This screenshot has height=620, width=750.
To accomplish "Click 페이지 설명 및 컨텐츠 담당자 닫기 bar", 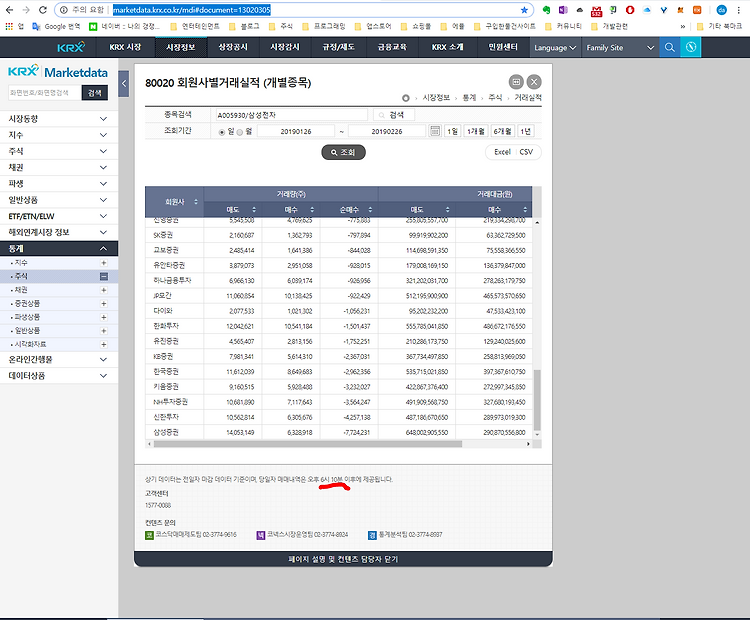I will (x=343, y=559).
